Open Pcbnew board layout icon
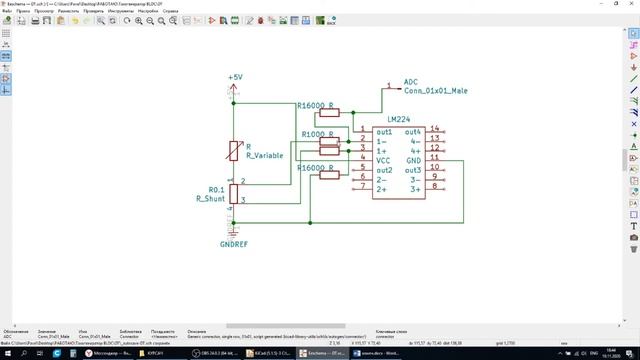 coord(320,20)
